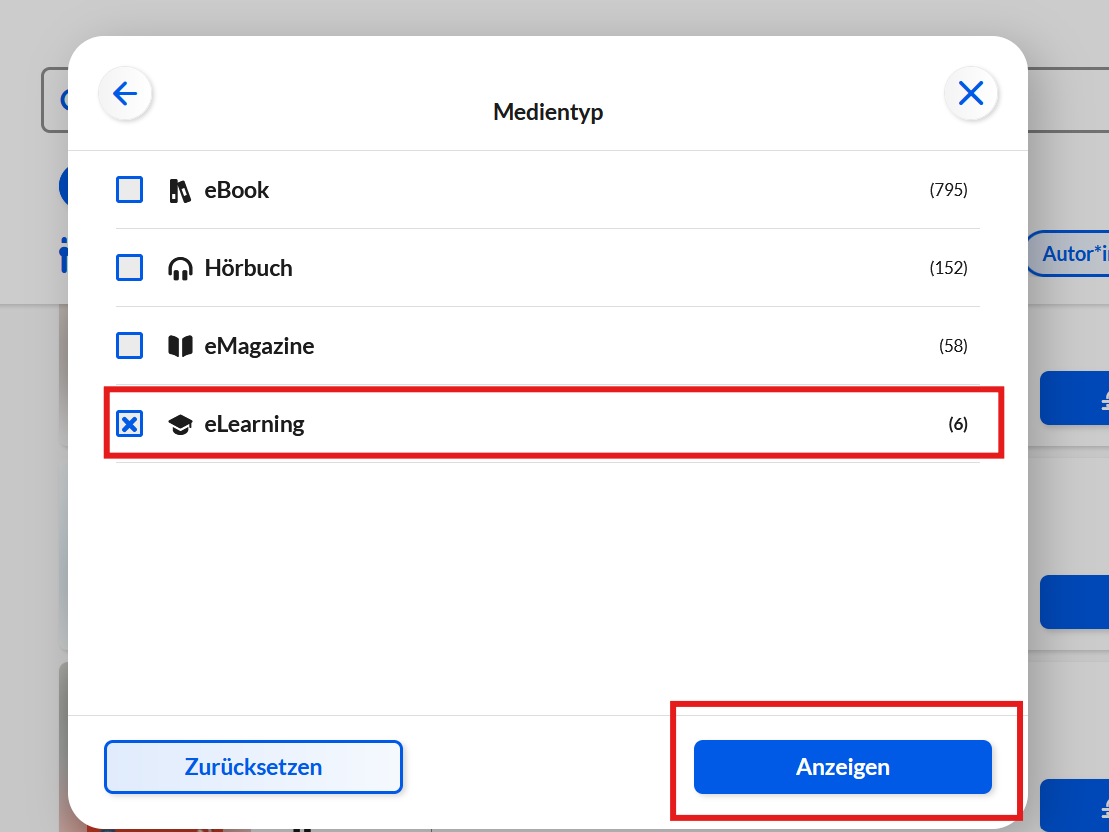Click the Anzeigen button

(x=842, y=767)
